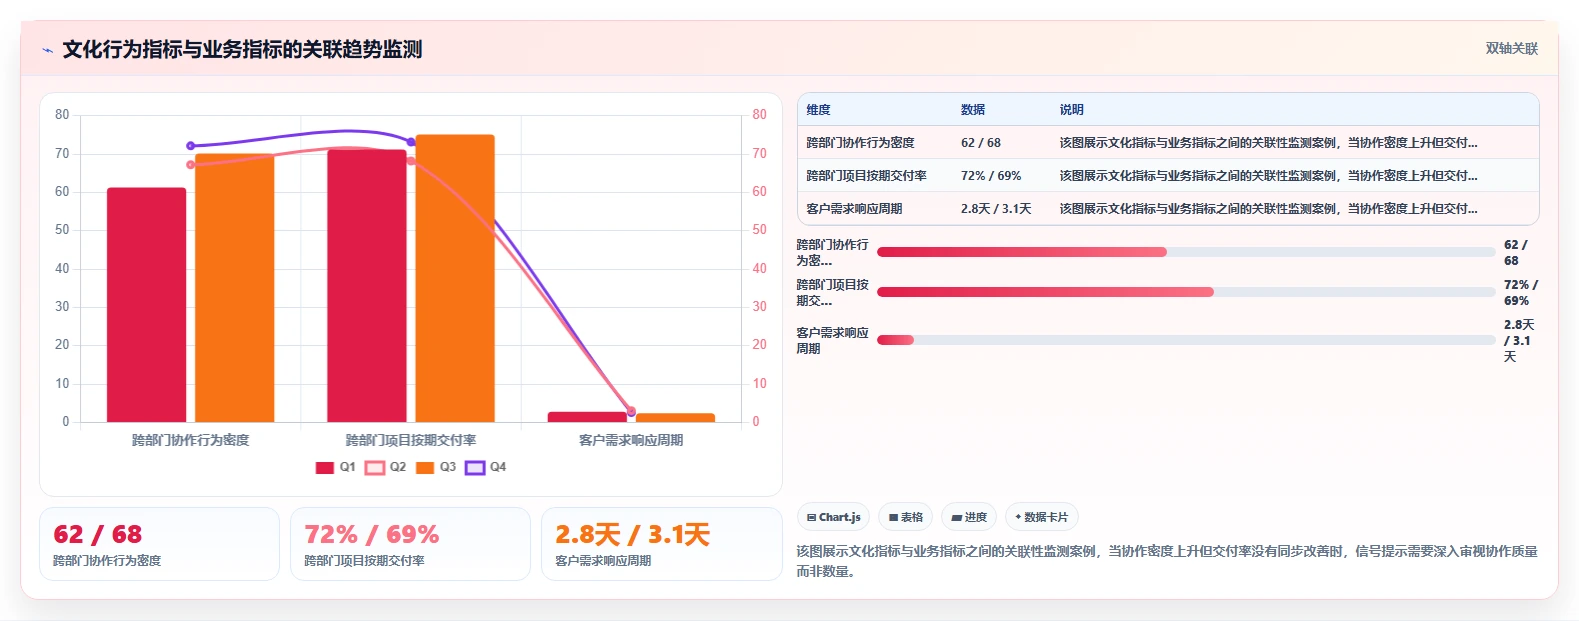Toggle the Q2 legend swatch

375,468
